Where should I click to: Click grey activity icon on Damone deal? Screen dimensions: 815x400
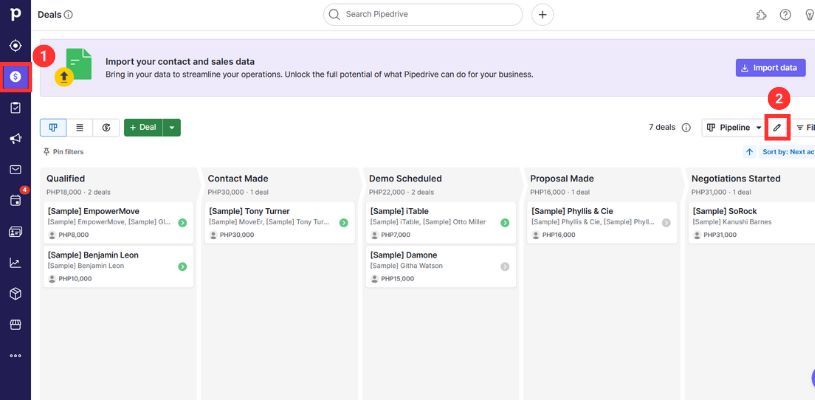coord(505,266)
